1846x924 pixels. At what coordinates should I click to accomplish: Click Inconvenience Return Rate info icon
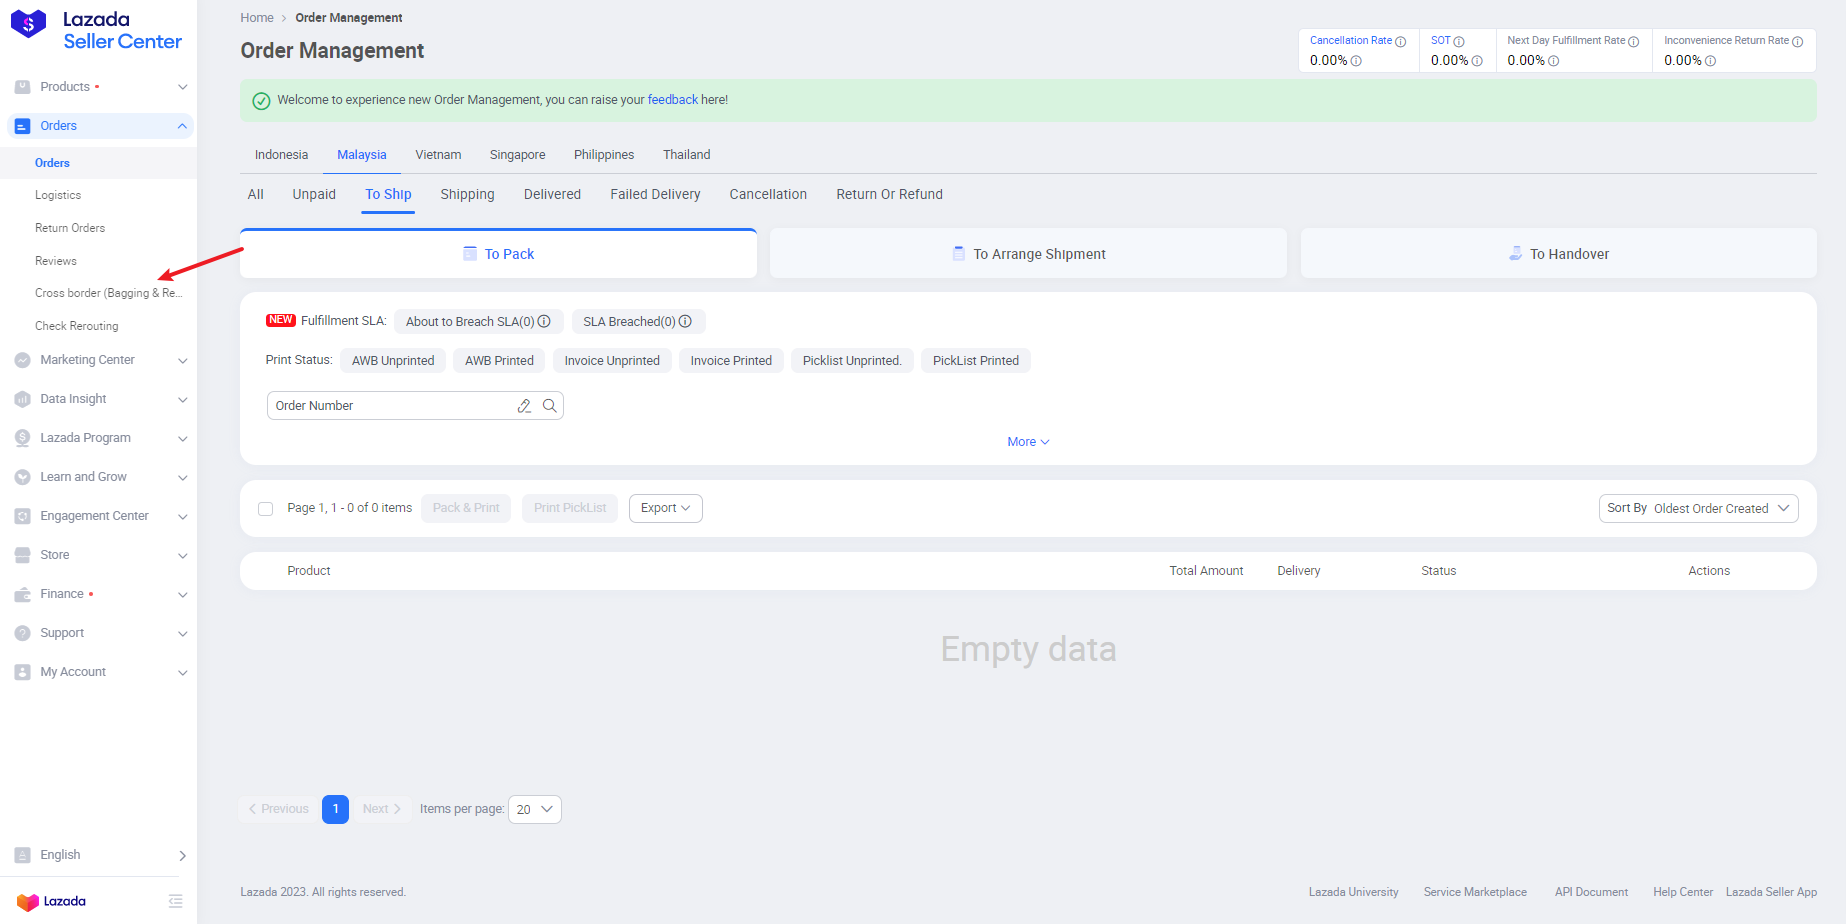pyautogui.click(x=1798, y=41)
